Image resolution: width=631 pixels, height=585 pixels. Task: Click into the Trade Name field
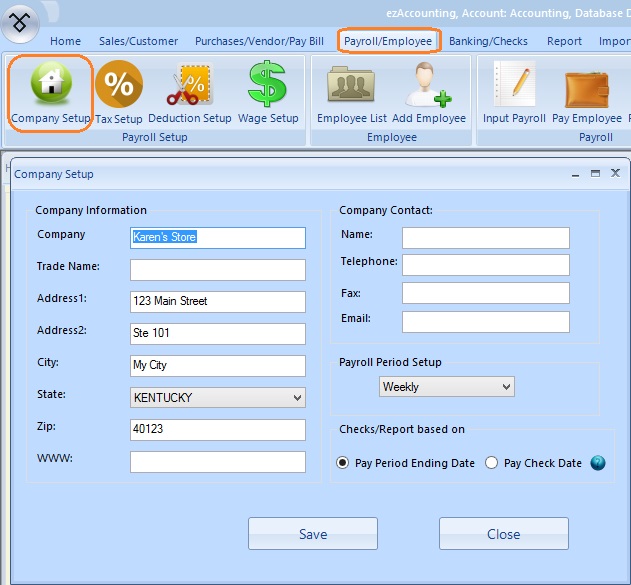pos(217,270)
